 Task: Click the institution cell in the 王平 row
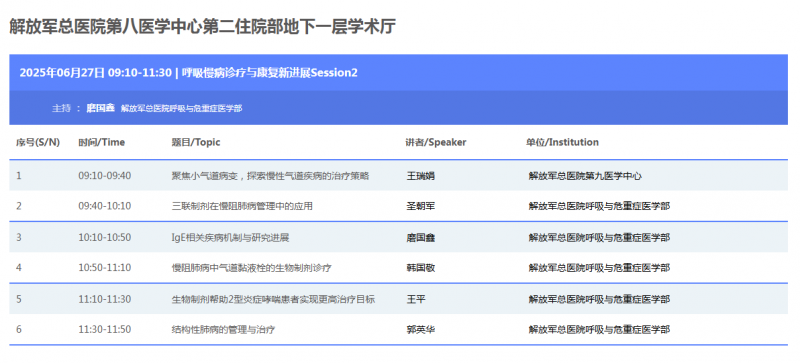coord(599,299)
